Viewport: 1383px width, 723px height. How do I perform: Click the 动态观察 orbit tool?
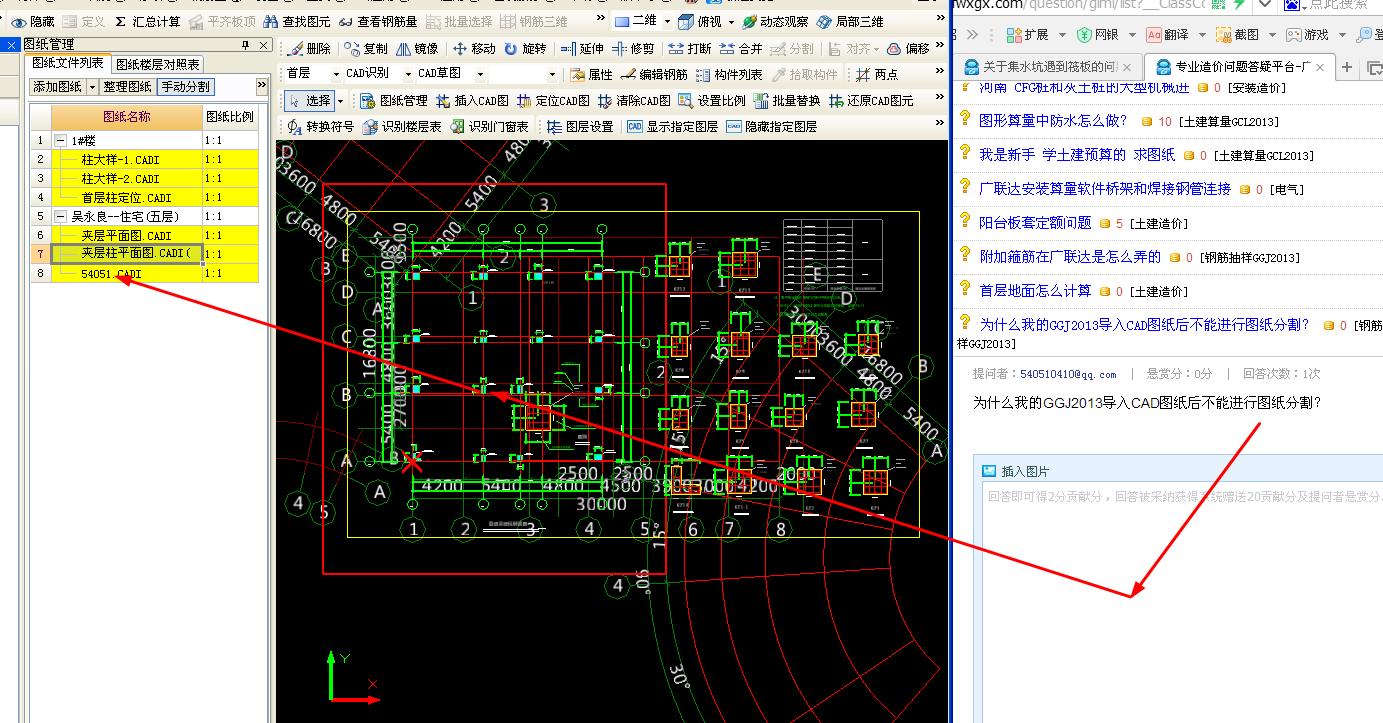[776, 21]
